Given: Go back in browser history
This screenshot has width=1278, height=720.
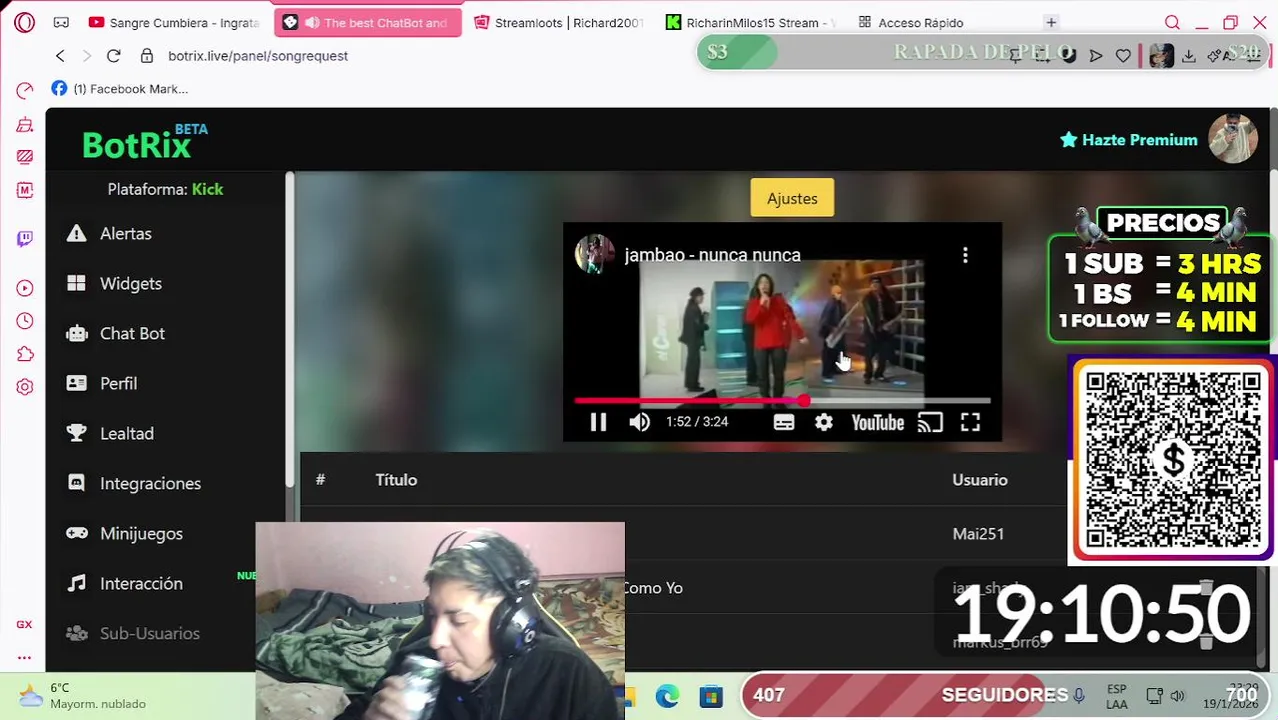Looking at the screenshot, I should click(x=60, y=56).
